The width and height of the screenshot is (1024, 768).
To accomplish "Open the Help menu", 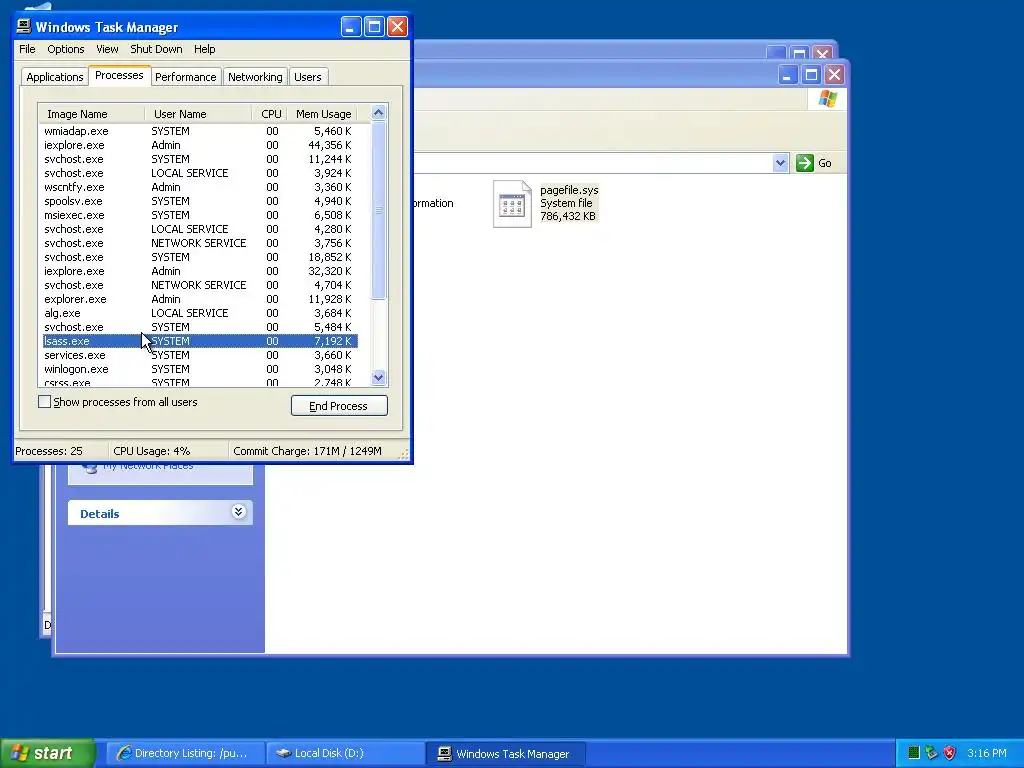I will 204,49.
